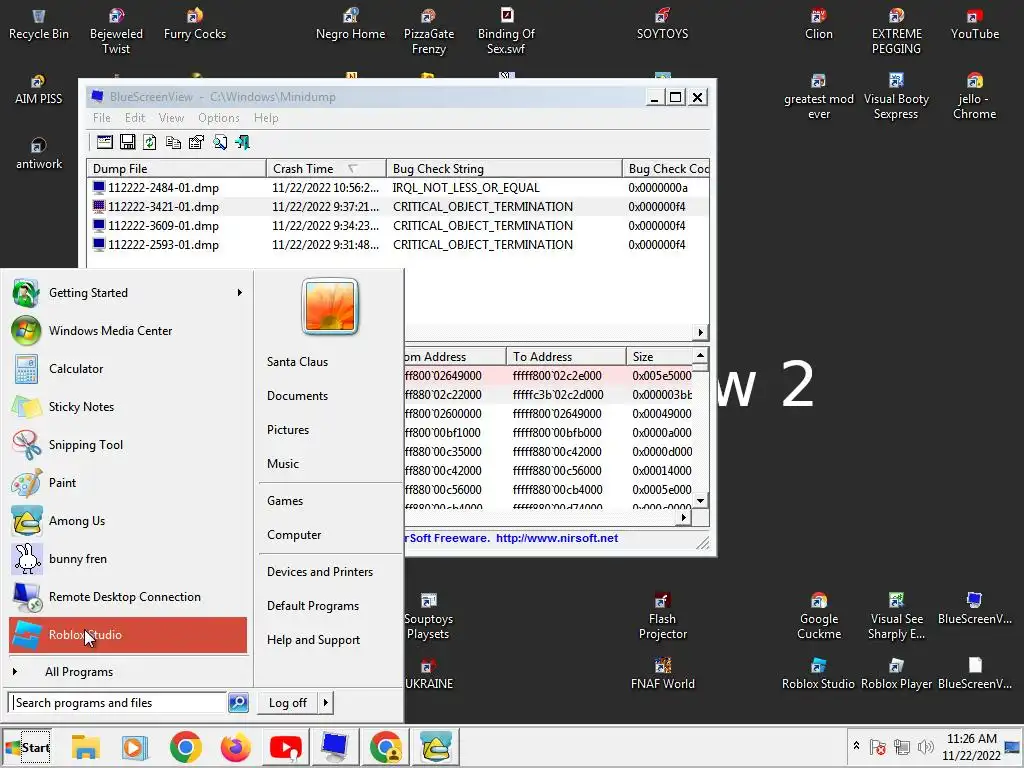Open Advanced Options in the BlueScreenView toolbar
The image size is (1024, 768).
point(104,142)
